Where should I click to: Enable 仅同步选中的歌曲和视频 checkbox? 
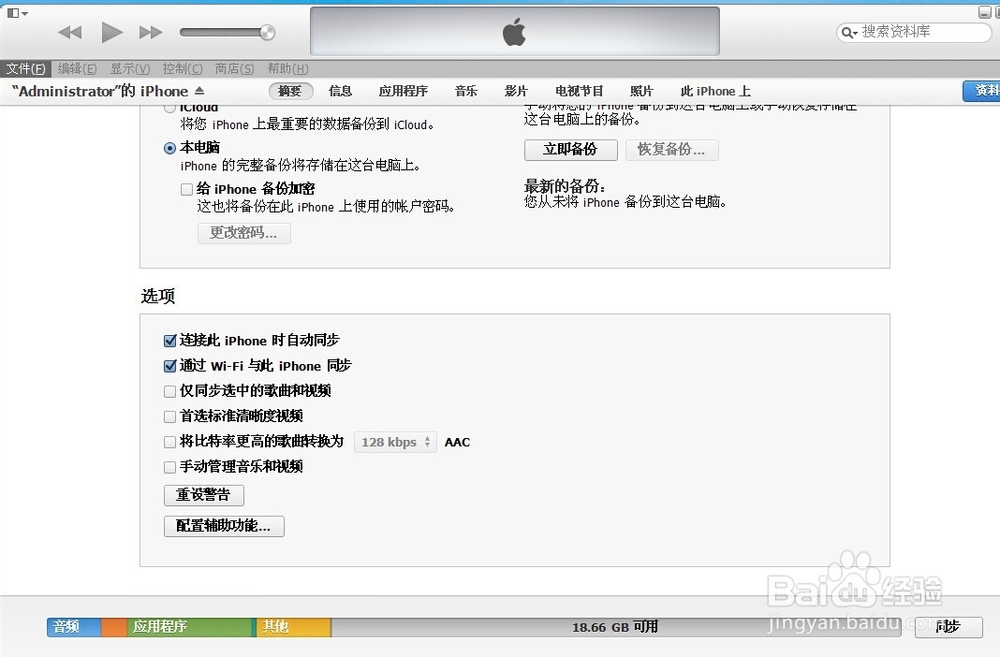tap(170, 391)
